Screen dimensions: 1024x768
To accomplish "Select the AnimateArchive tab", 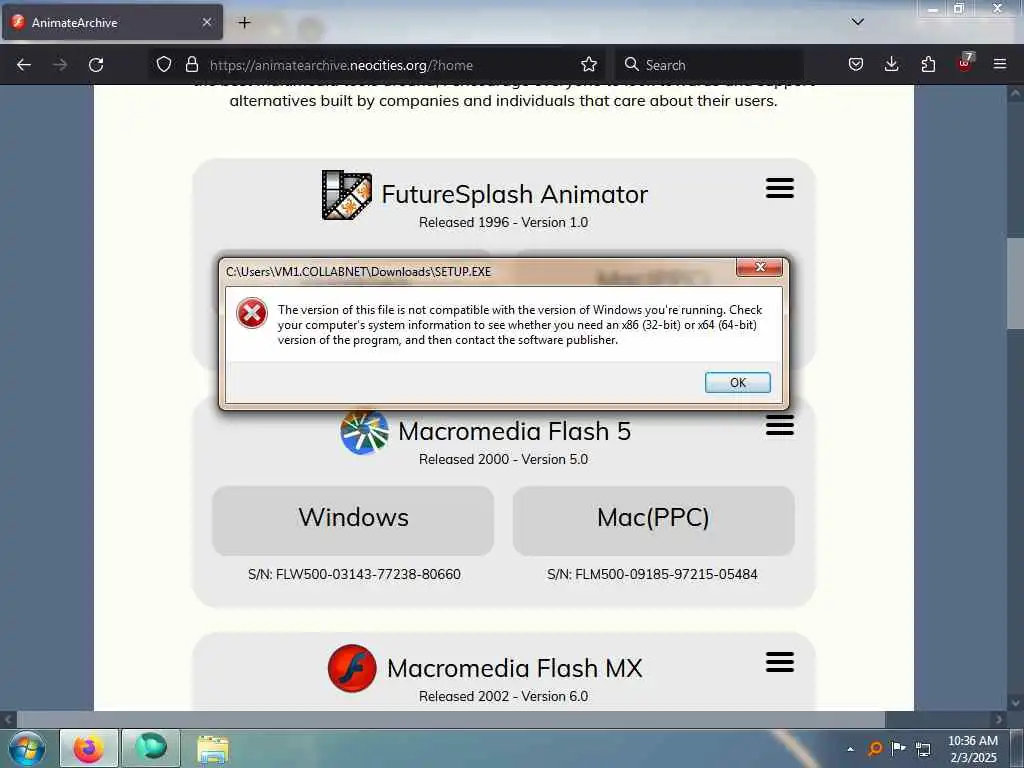I will 112,23.
